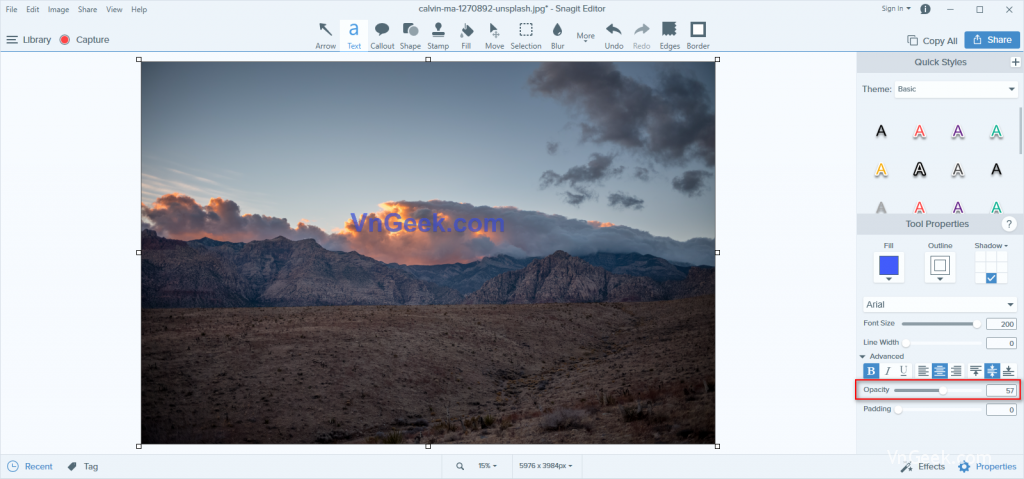Image resolution: width=1024 pixels, height=479 pixels.
Task: Open the Share menu
Action: tap(87, 9)
